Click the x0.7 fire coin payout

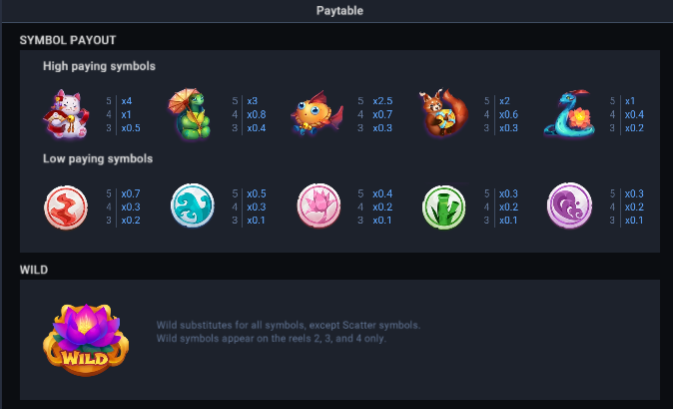(130, 194)
